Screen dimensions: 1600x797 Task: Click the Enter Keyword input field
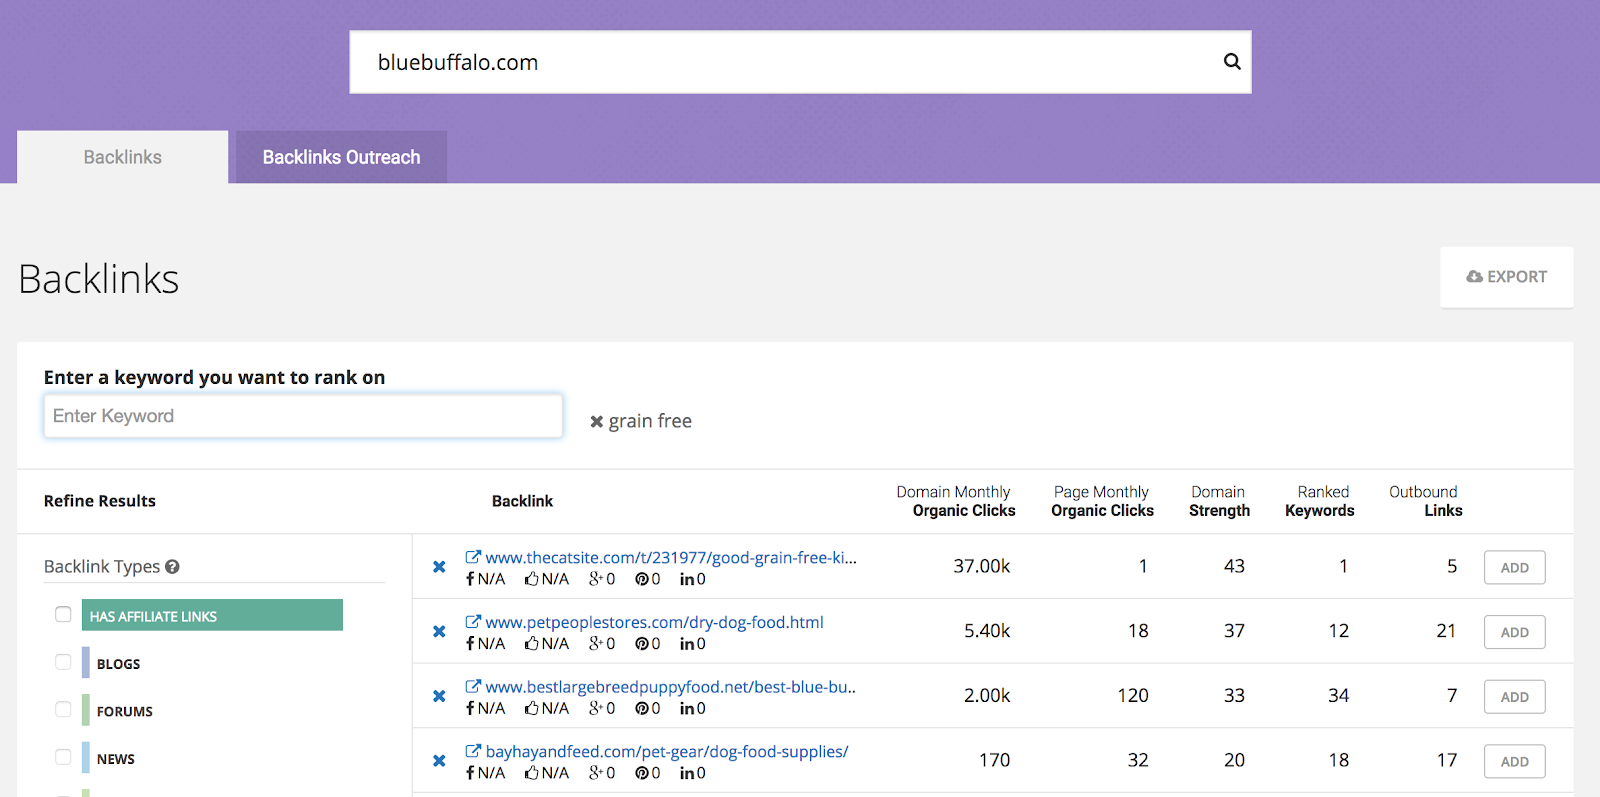pos(303,416)
